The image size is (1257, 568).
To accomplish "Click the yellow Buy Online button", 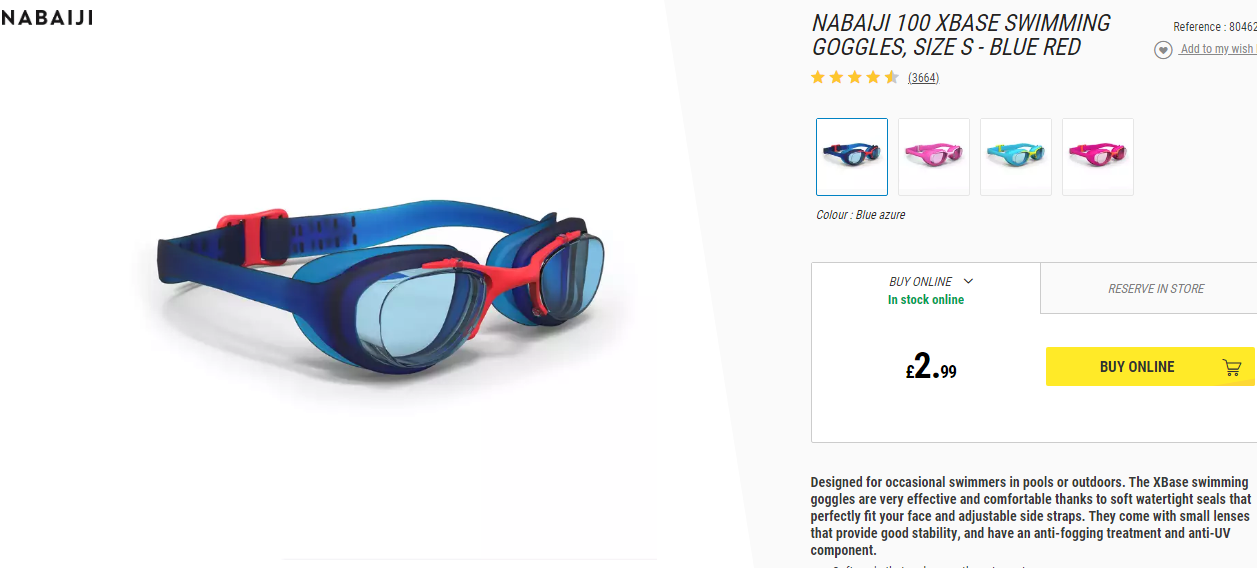I will (x=1150, y=367).
